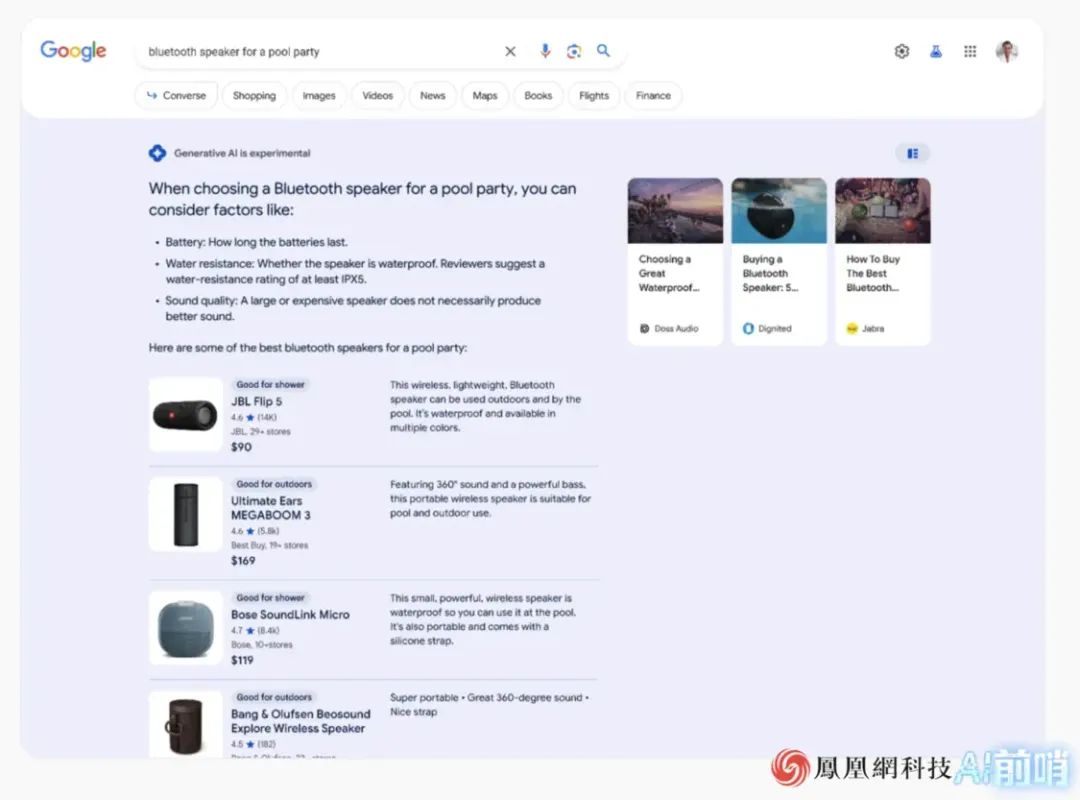Clear the search box text
Image resolution: width=1080 pixels, height=800 pixels.
coord(510,52)
